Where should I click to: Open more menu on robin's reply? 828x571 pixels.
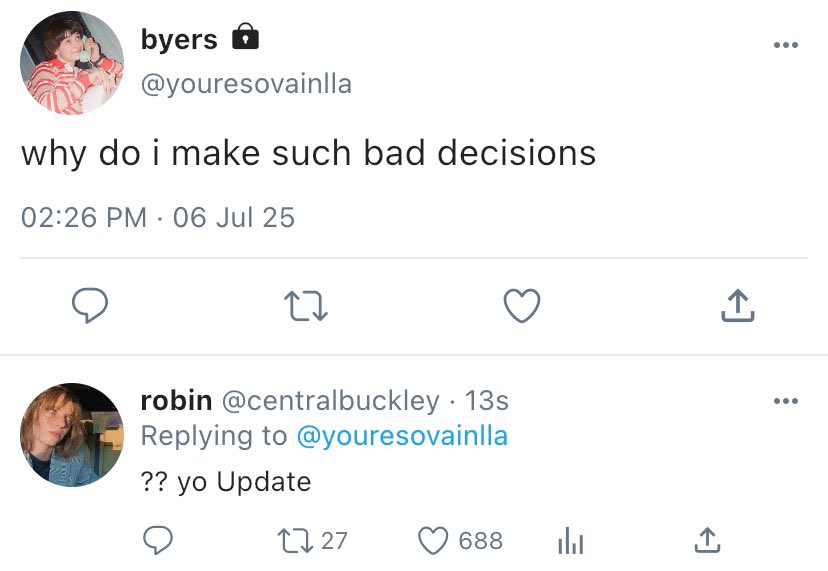click(785, 402)
